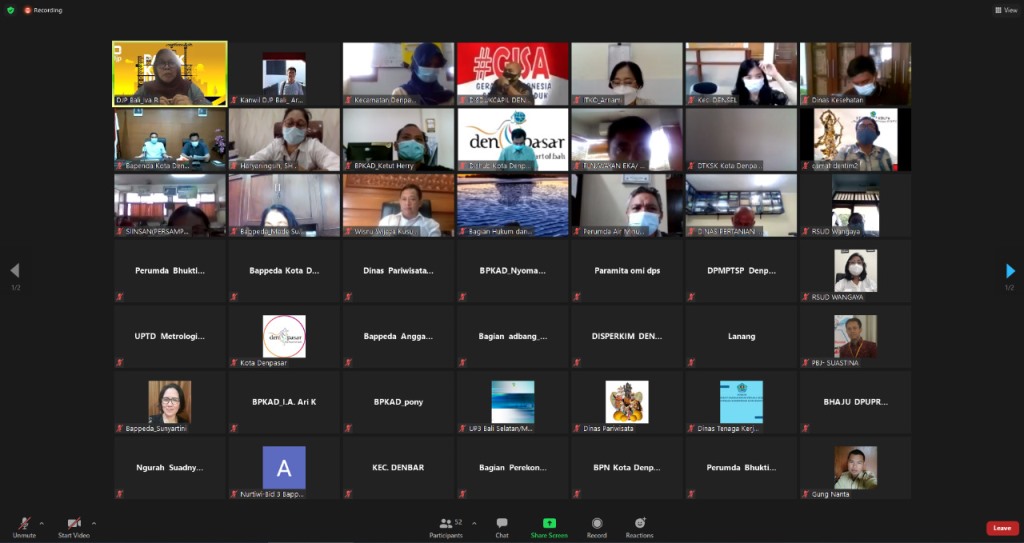Select the Lanang participant tile
1024x543 pixels.
pos(741,337)
